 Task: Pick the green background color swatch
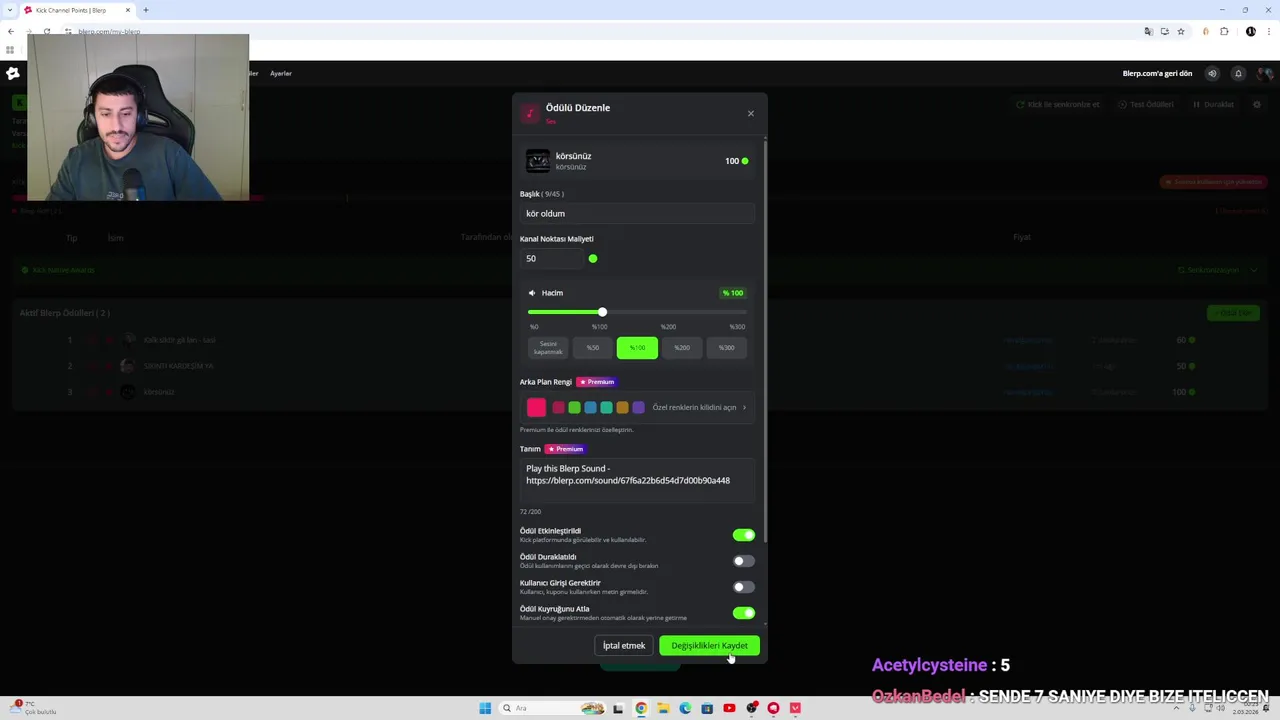pyautogui.click(x=574, y=408)
